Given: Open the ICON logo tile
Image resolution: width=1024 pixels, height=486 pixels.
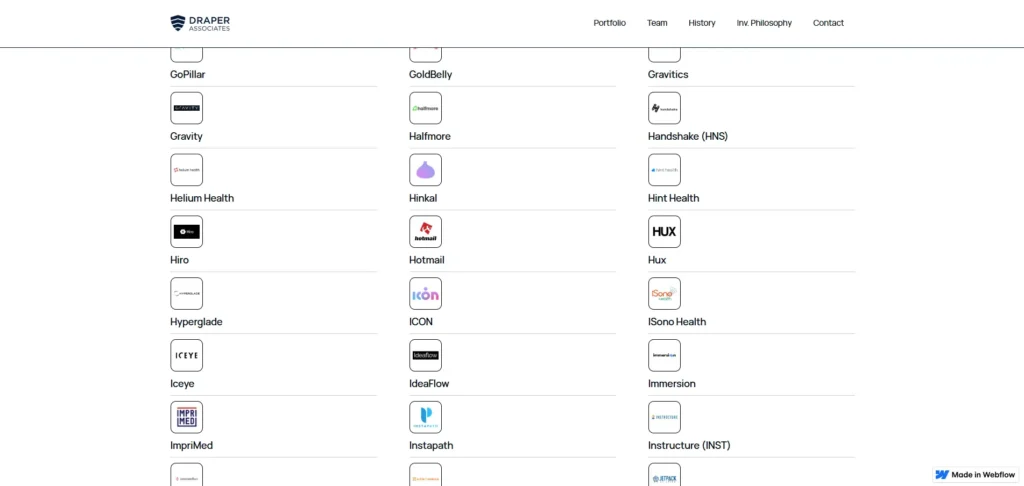Looking at the screenshot, I should click(x=426, y=293).
